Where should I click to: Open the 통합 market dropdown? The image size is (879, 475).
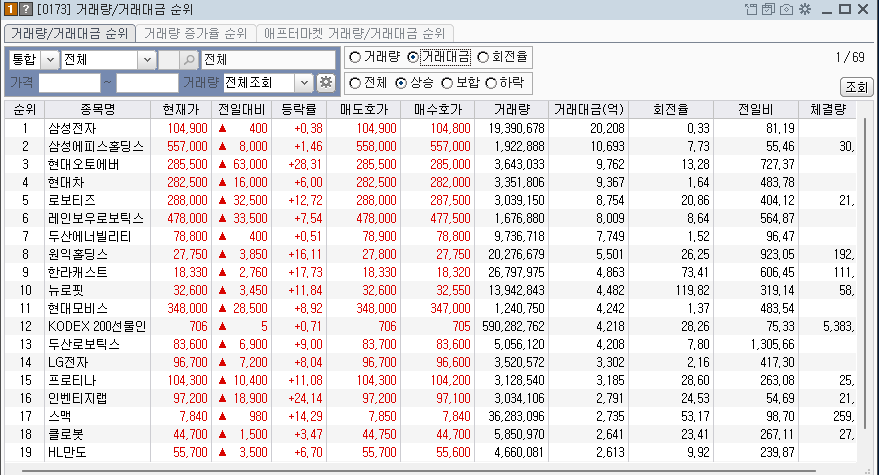tap(49, 59)
